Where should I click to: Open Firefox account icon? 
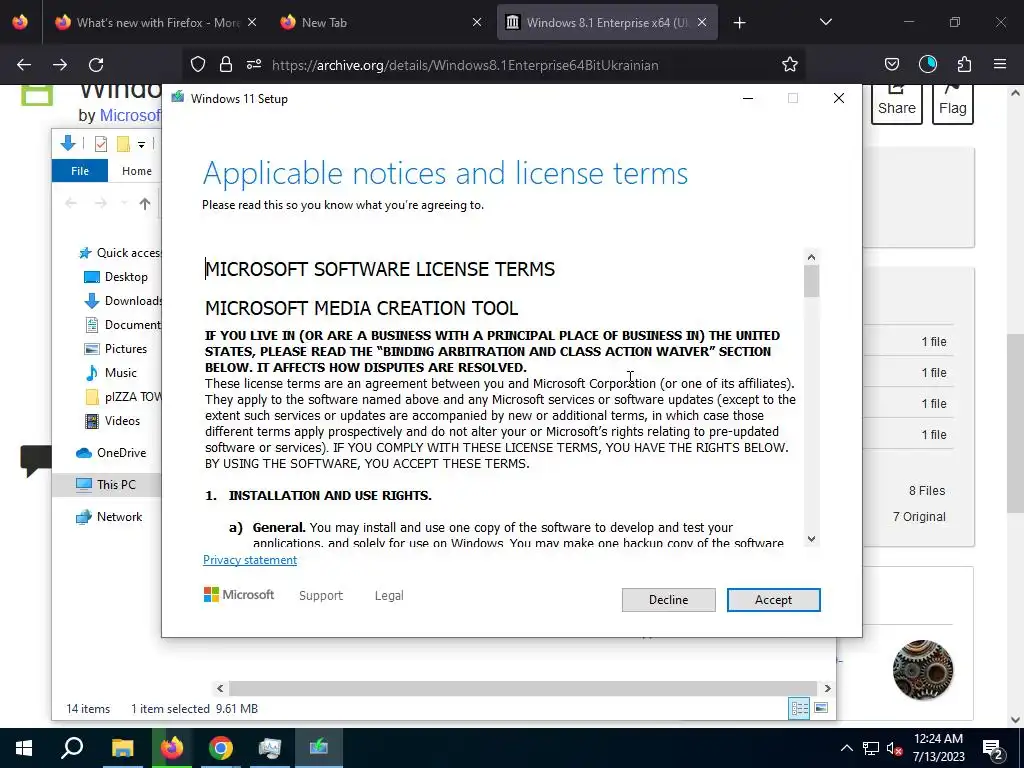click(927, 65)
